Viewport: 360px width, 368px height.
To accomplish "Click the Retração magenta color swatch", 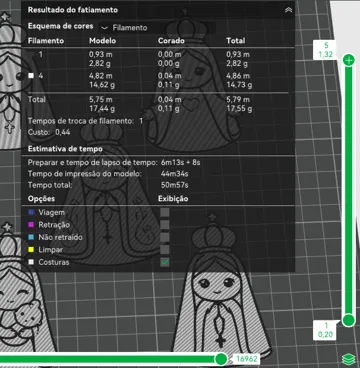I will [31, 225].
